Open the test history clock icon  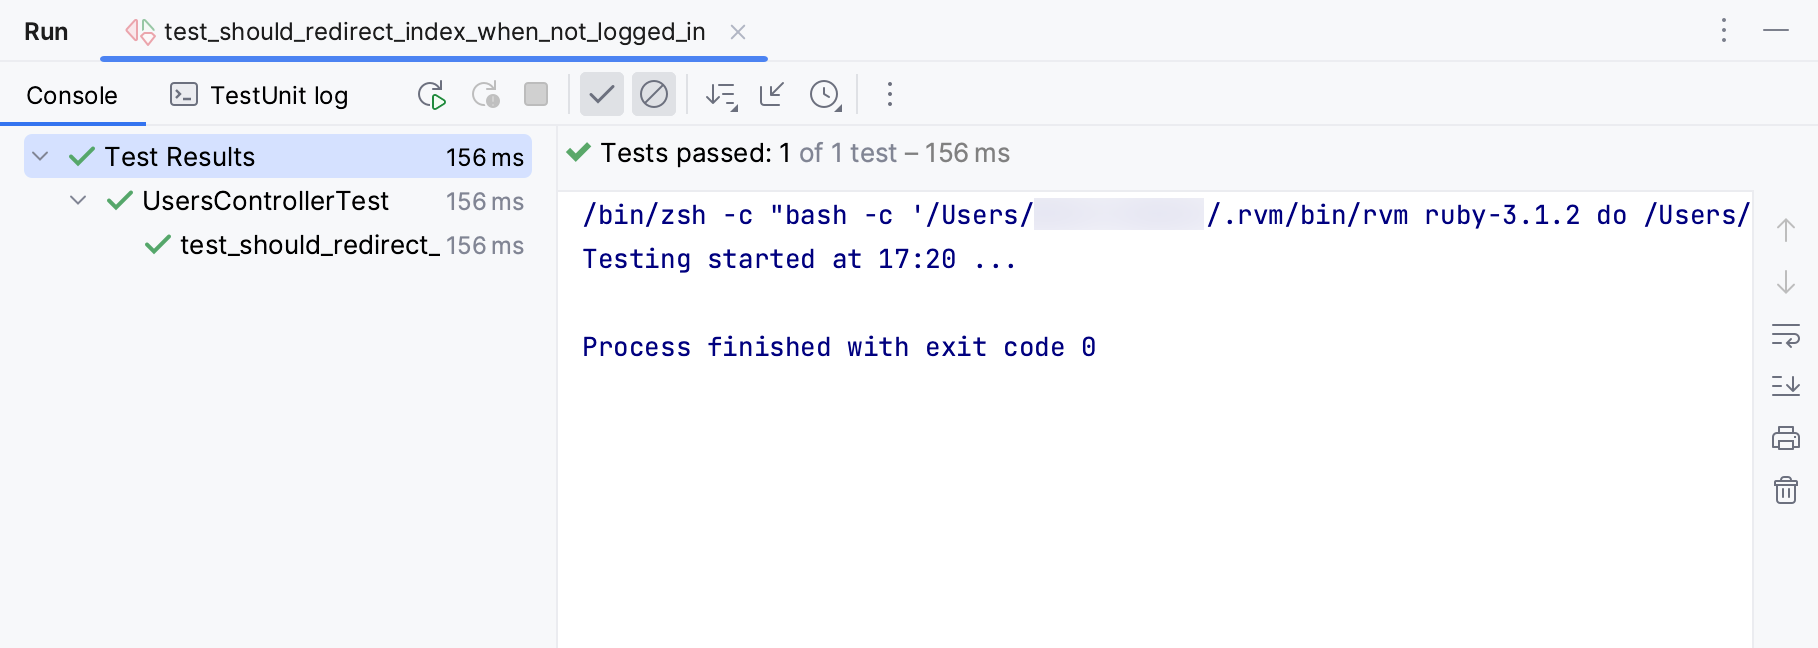click(823, 95)
